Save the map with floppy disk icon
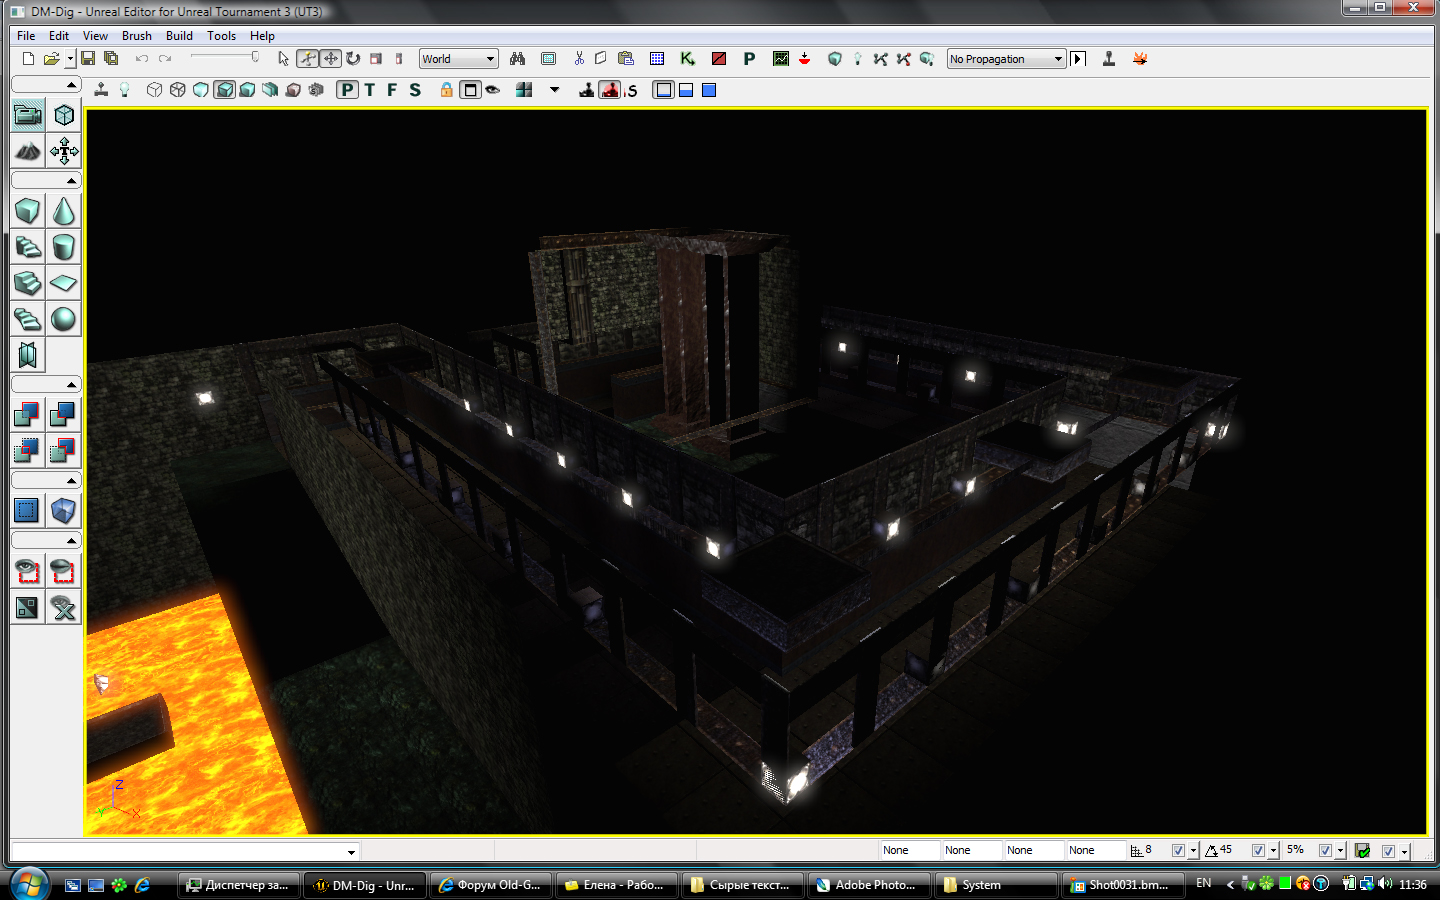This screenshot has width=1440, height=900. 88,59
